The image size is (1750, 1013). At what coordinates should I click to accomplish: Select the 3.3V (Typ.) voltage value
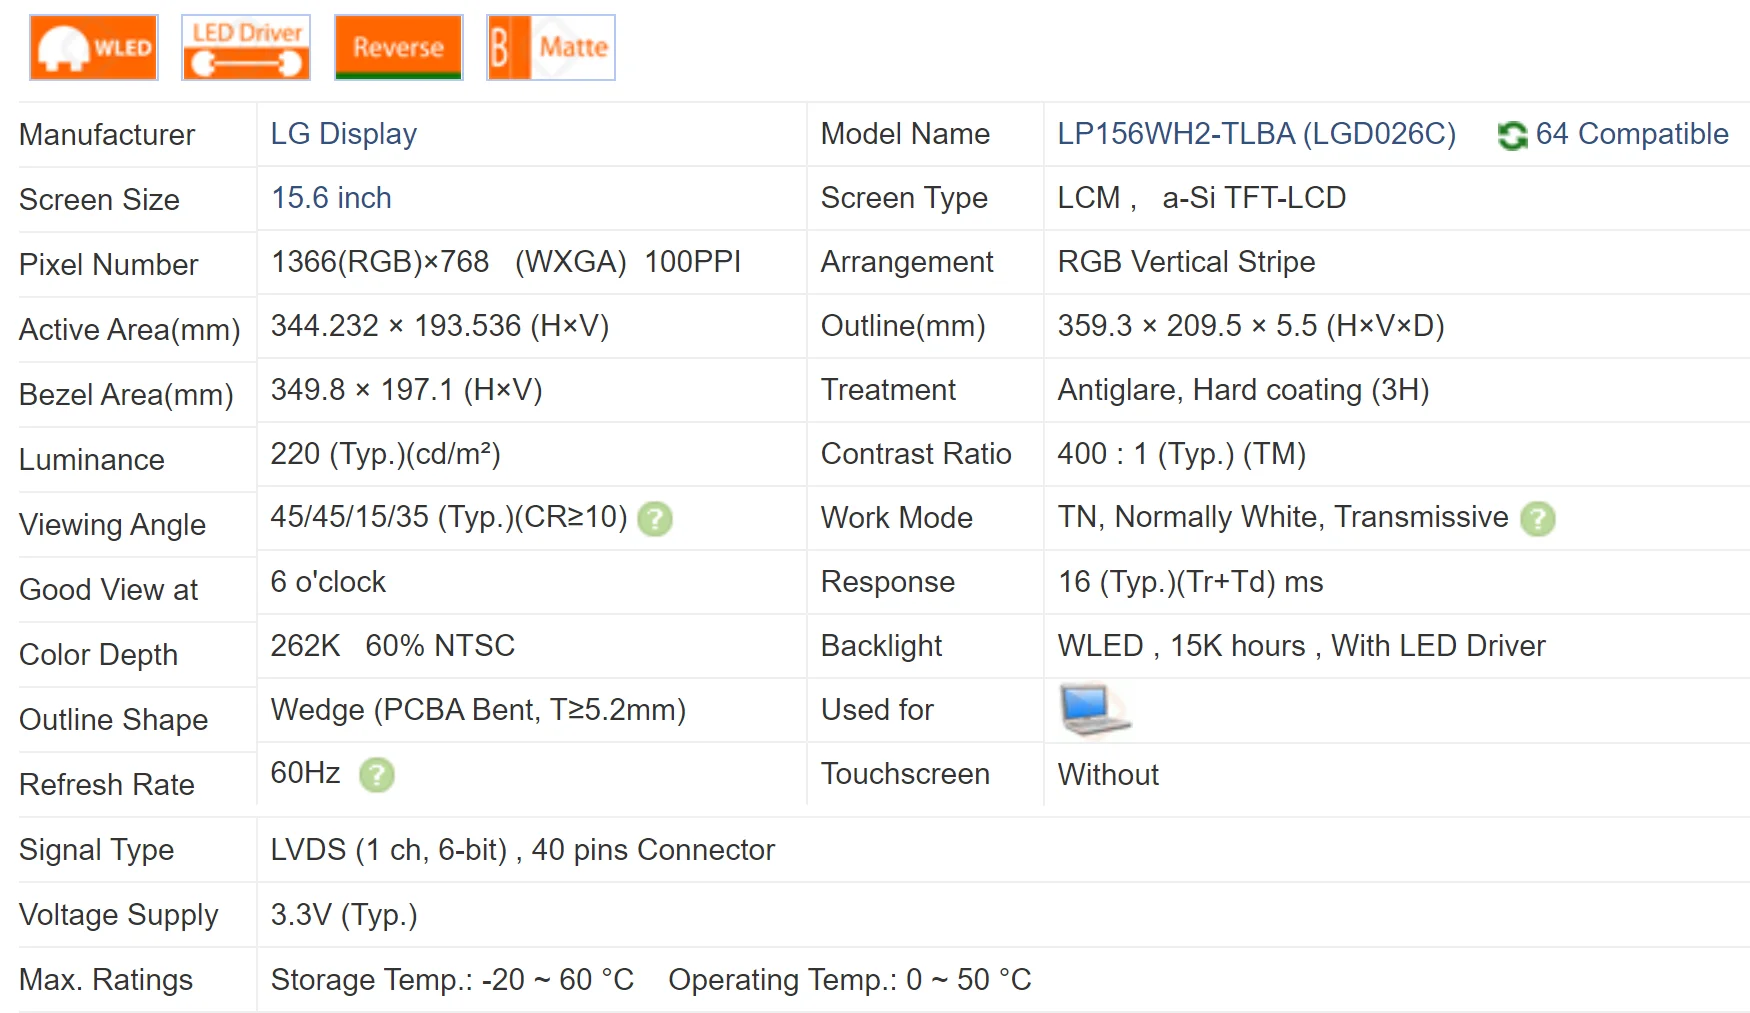344,914
